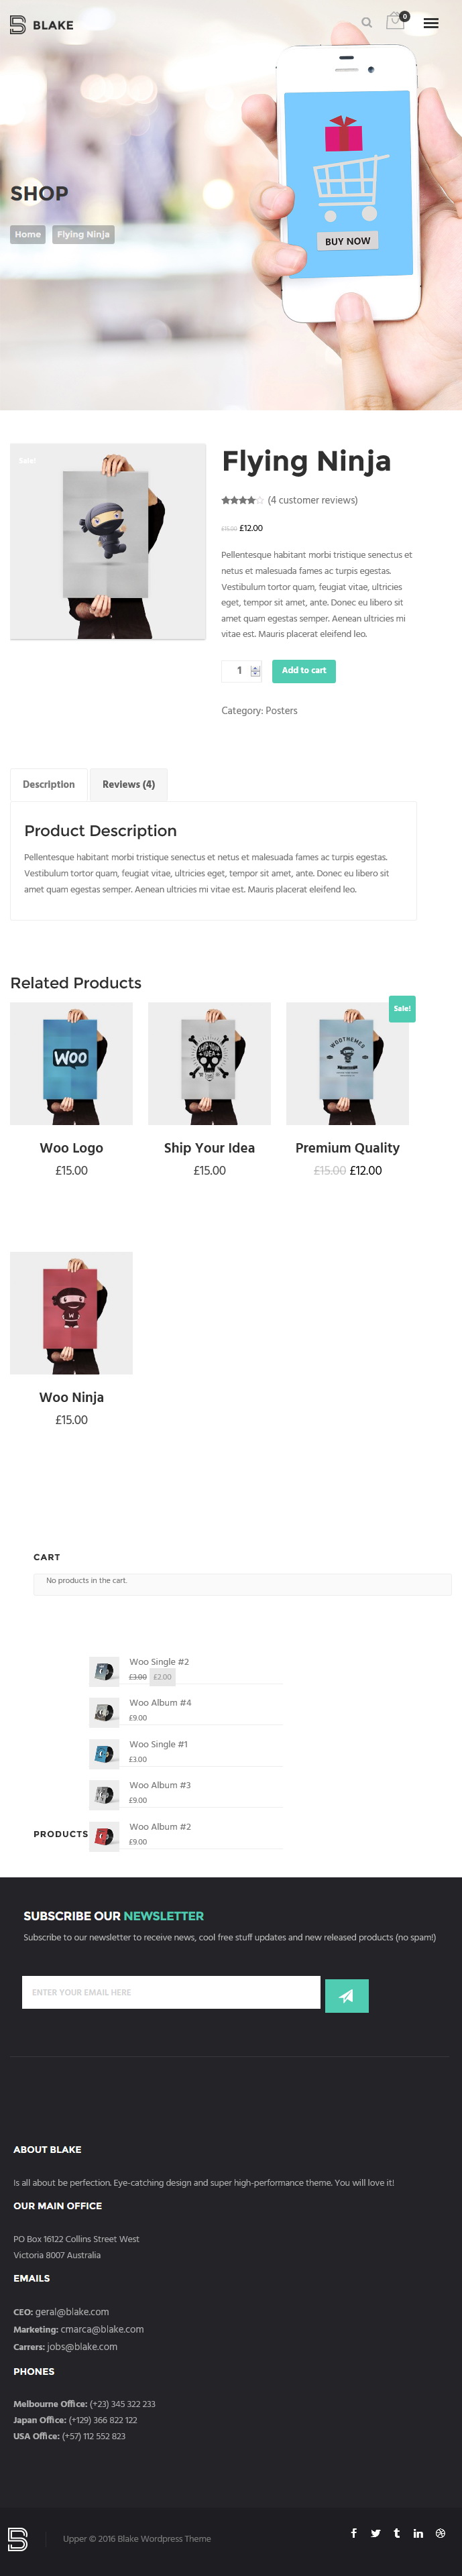Open the Woo Single #2 product link
The height and width of the screenshot is (2576, 462).
pos(159,1662)
